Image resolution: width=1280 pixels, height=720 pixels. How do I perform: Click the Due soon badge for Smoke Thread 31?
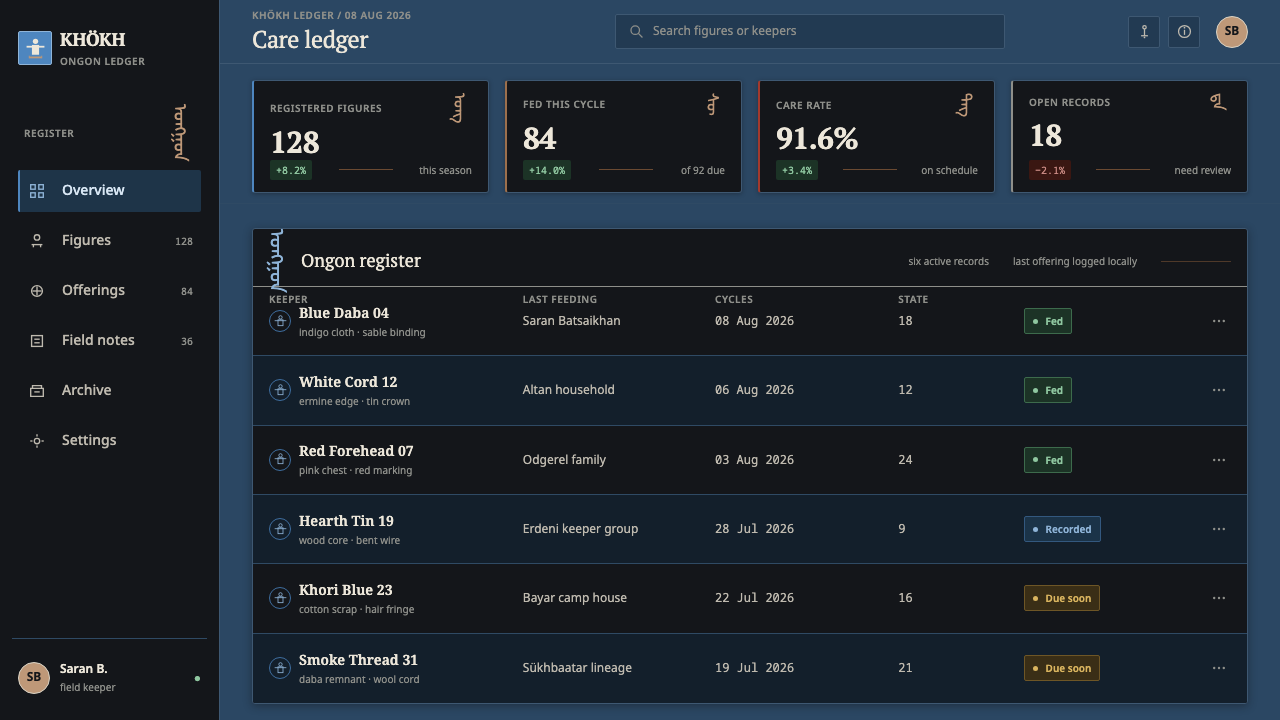coord(1062,668)
